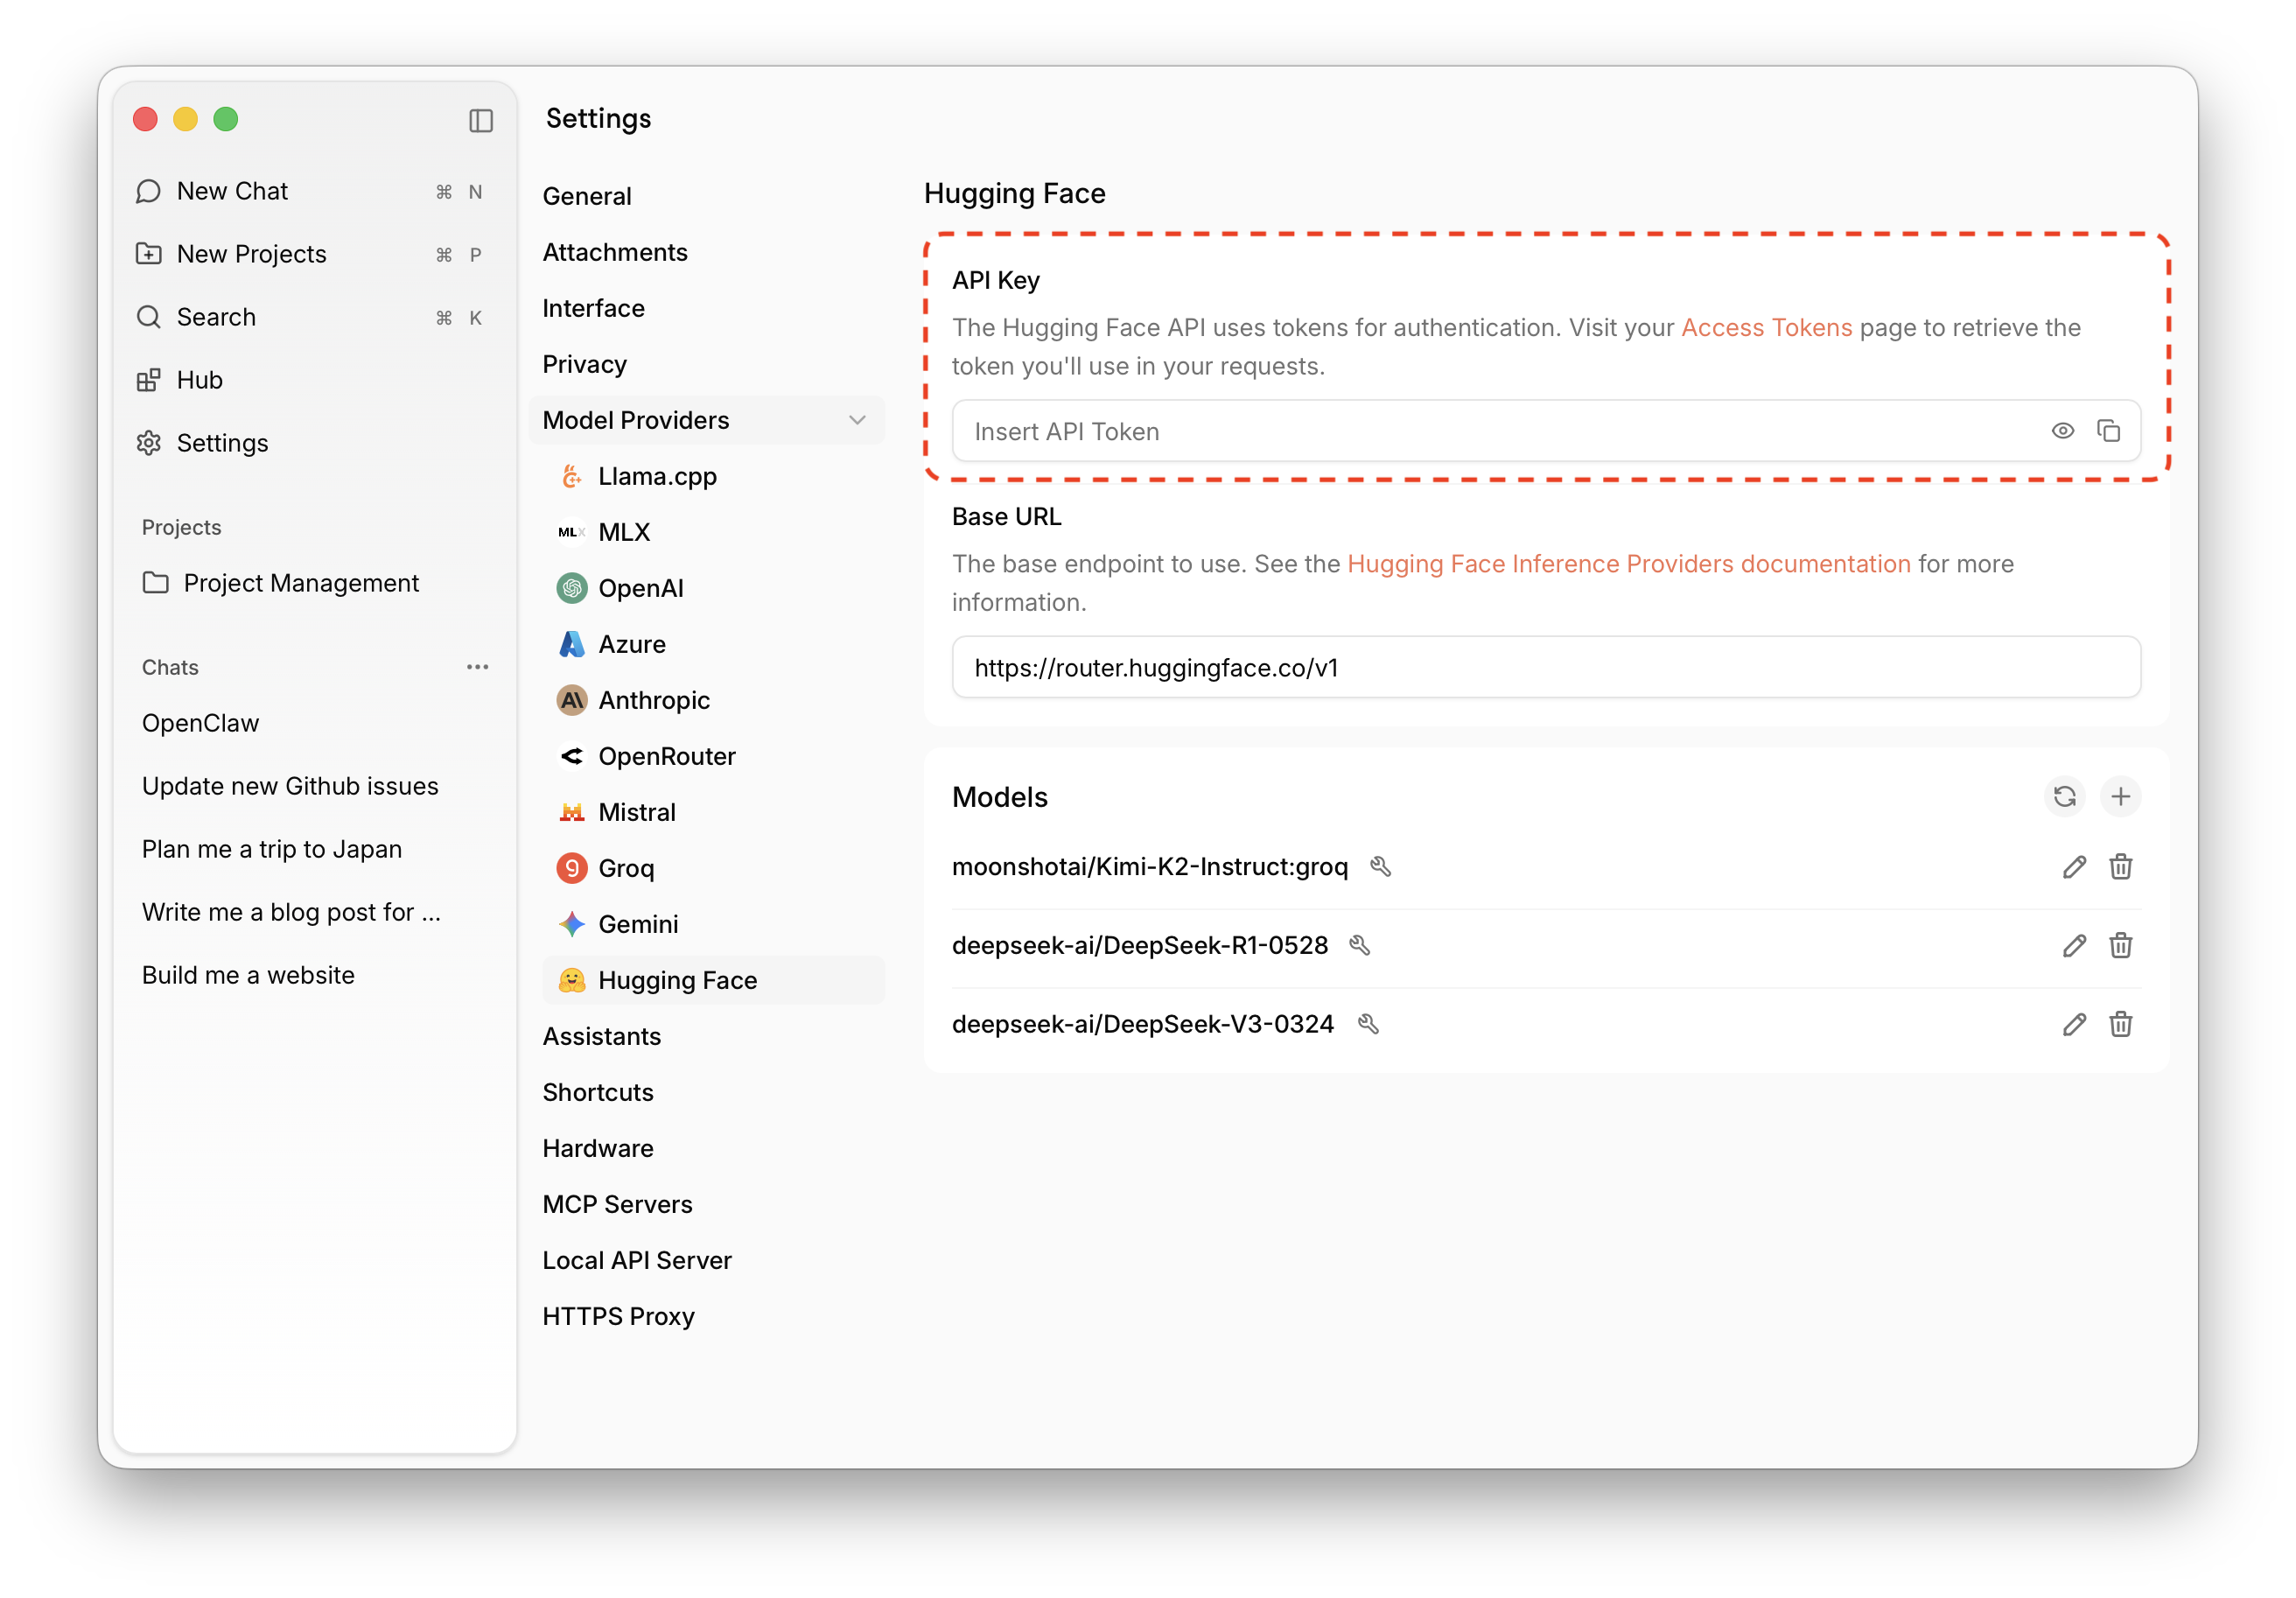Toggle the sidebar panel icon
Screen dimensions: 2296x1598
tap(481, 121)
